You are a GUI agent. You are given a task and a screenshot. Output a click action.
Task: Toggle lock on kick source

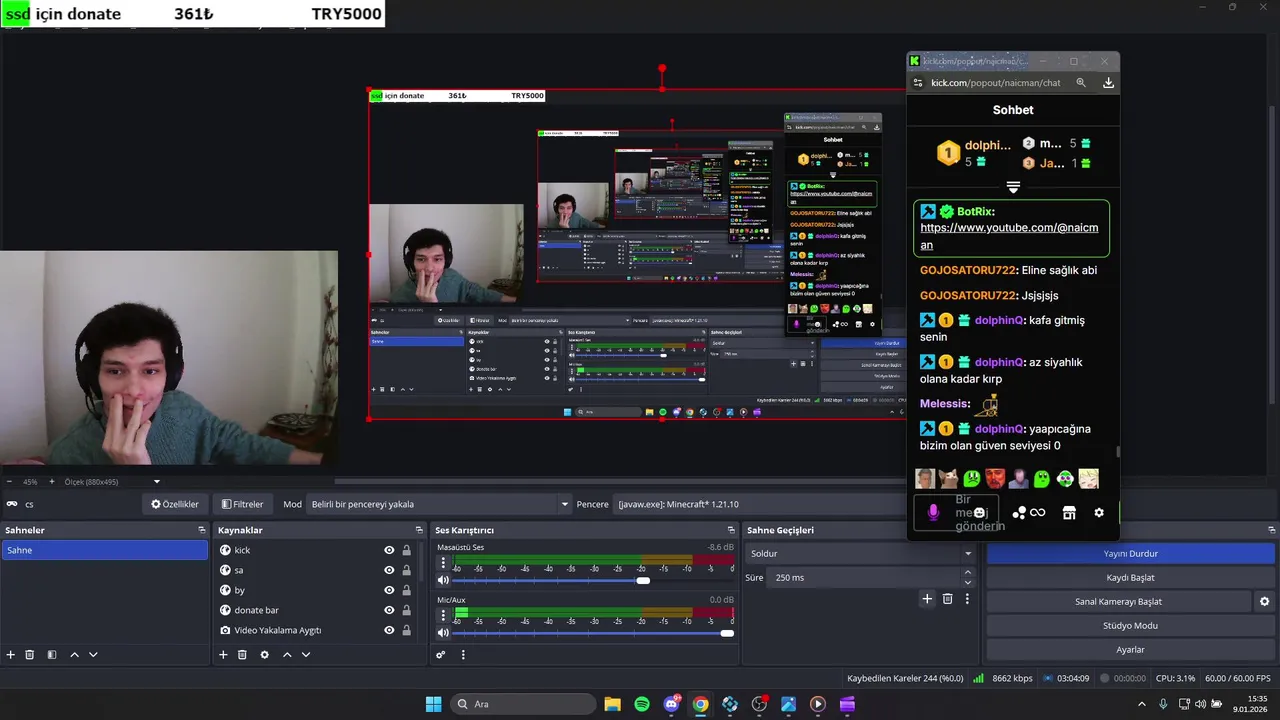406,550
